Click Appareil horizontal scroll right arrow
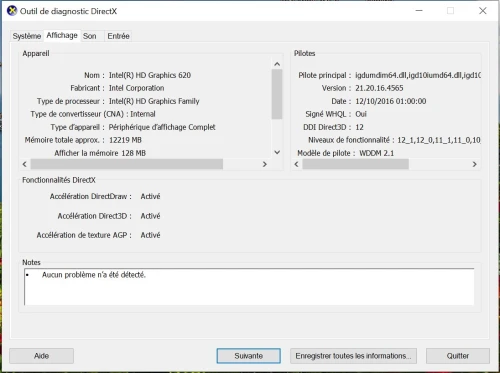The image size is (500, 373). click(x=265, y=164)
